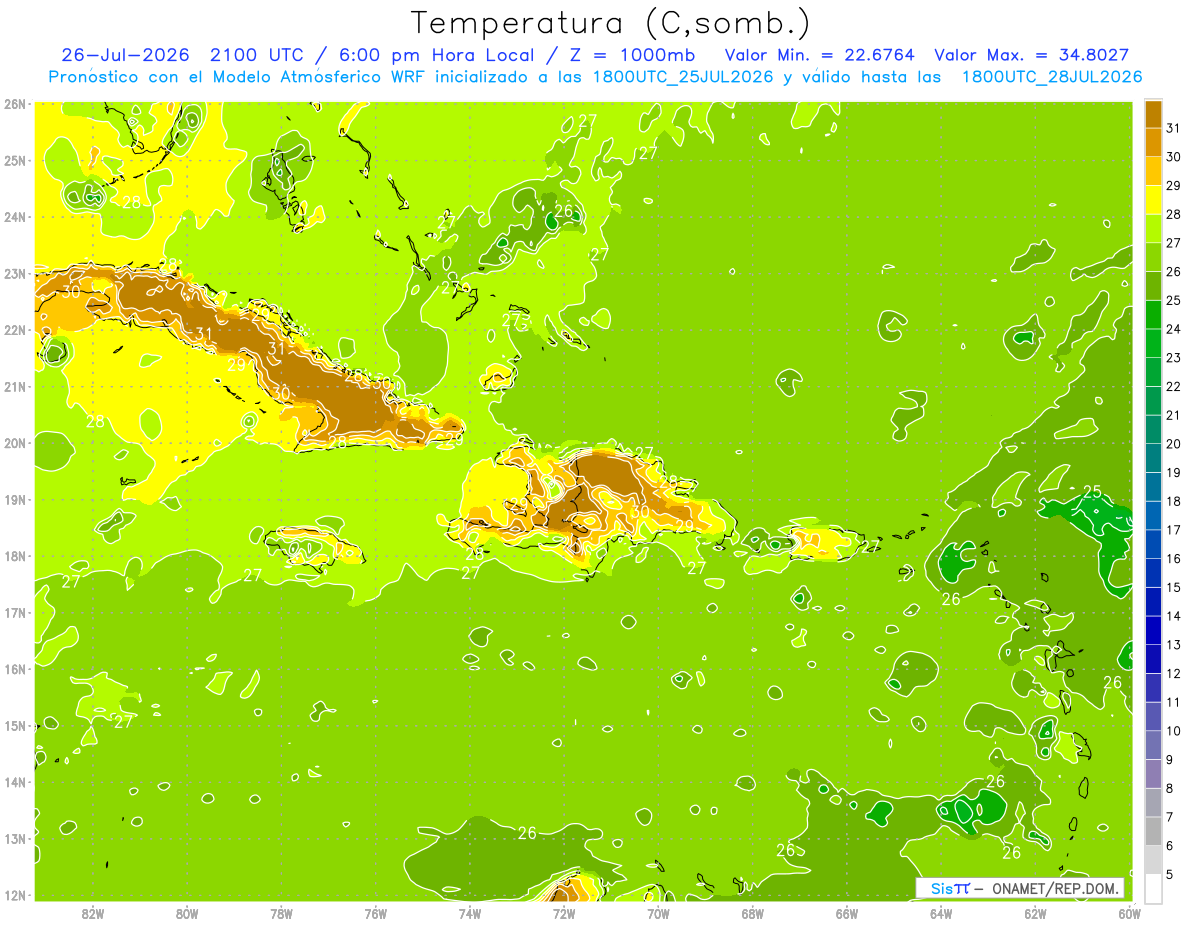Screen dimensions: 1200x927
Task: Click the contour label '25' on the map
Action: [1092, 492]
